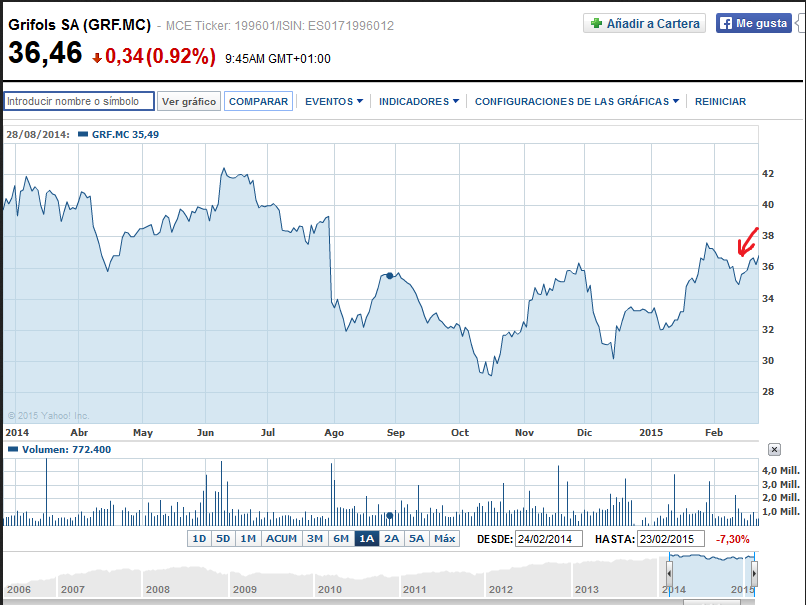Click the red down arrow beside 0,34
Image resolution: width=806 pixels, height=614 pixels.
pyautogui.click(x=97, y=58)
